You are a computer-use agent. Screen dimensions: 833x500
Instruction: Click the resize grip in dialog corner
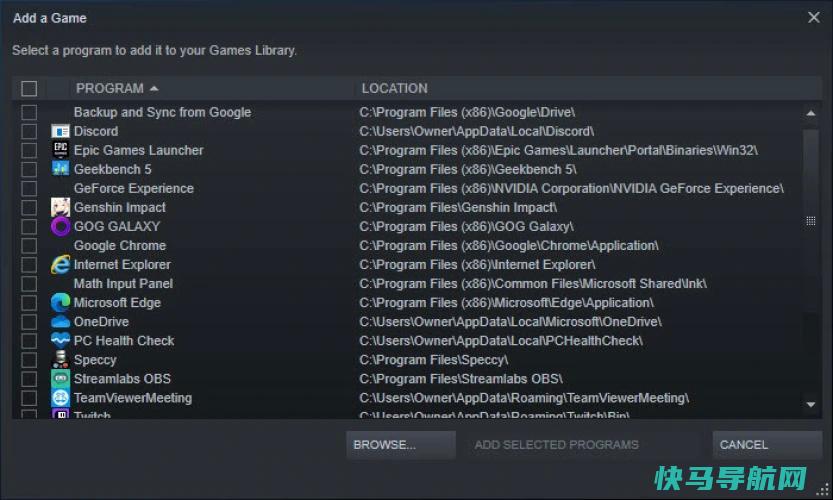click(x=824, y=491)
